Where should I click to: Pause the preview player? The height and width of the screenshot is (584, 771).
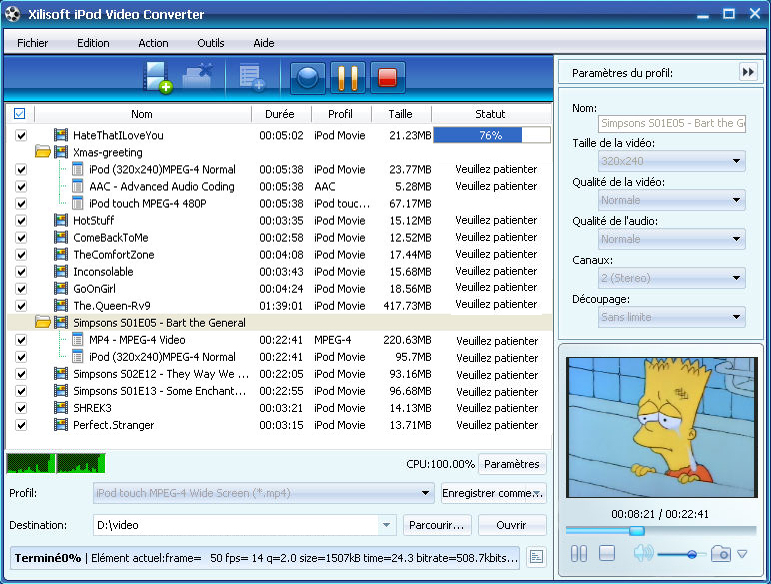579,554
